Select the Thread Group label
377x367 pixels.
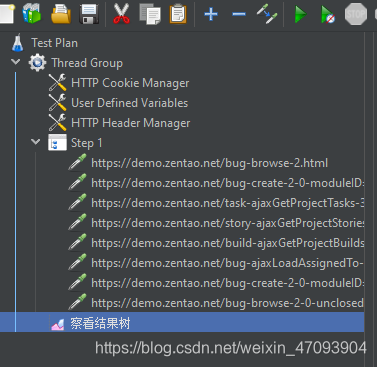click(87, 63)
